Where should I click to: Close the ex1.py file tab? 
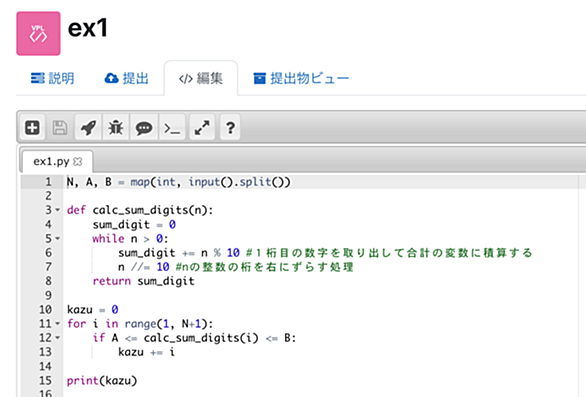(x=77, y=161)
